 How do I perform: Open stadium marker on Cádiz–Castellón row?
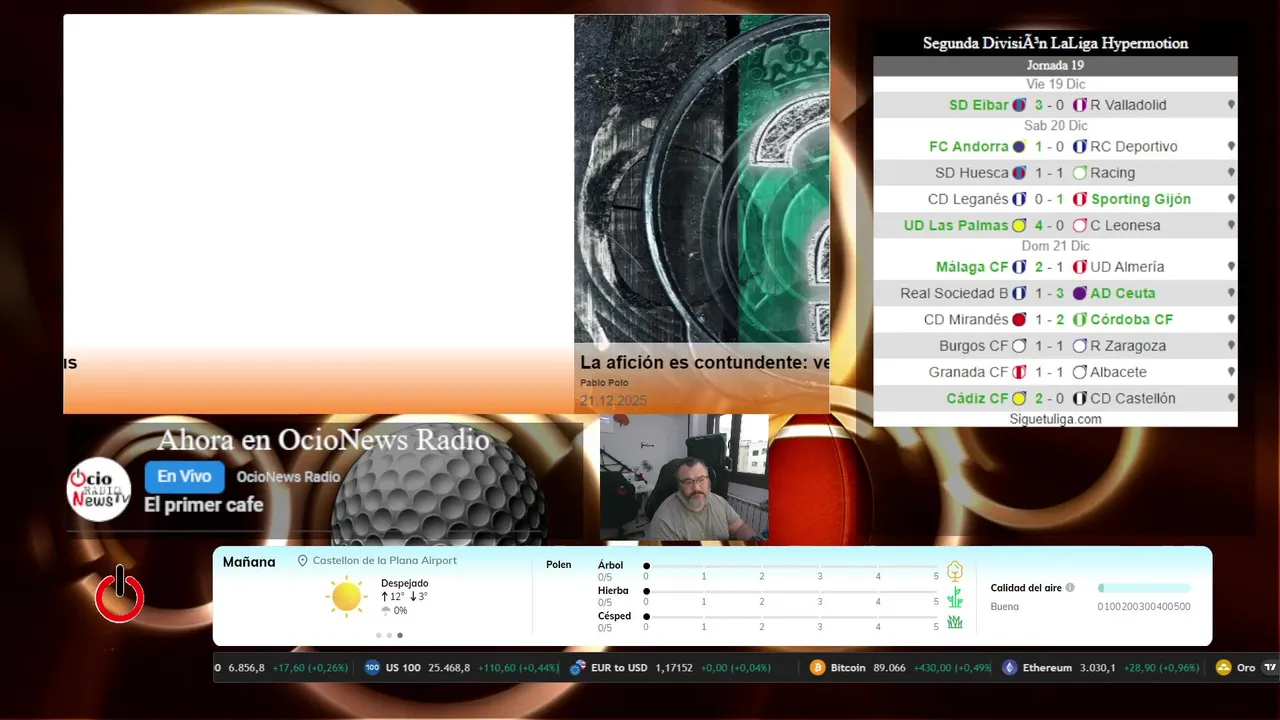tap(1231, 399)
